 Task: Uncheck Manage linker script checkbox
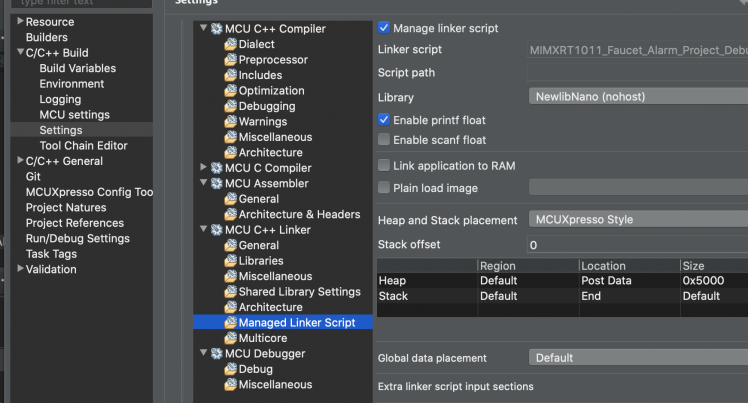pyautogui.click(x=384, y=28)
